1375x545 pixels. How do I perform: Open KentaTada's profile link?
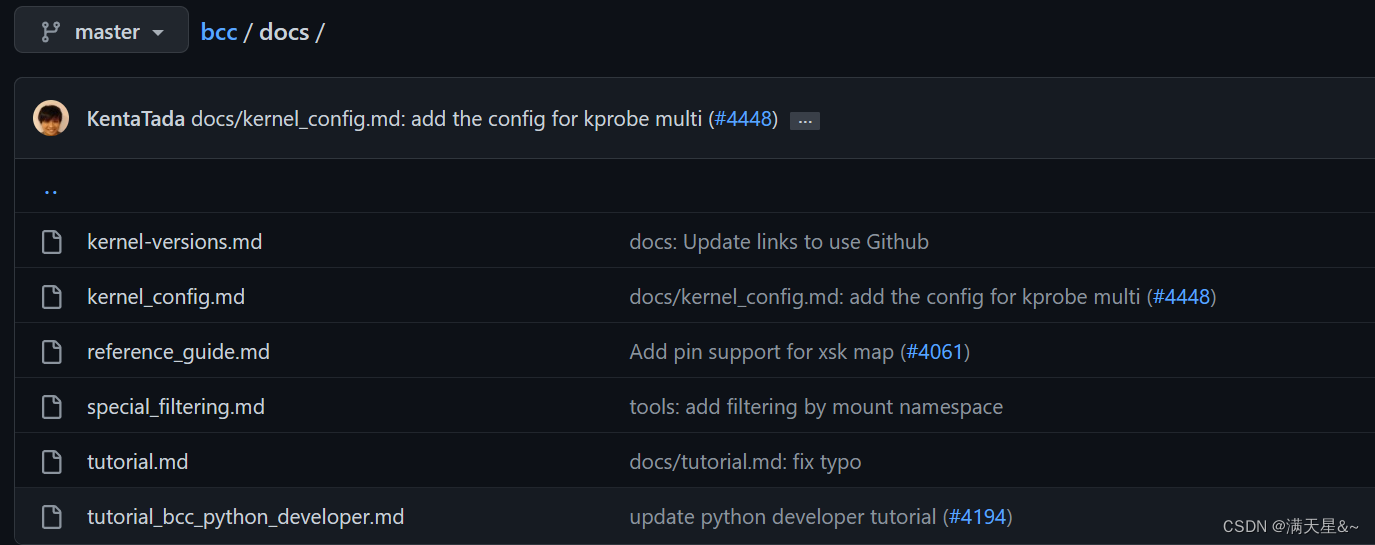[135, 119]
